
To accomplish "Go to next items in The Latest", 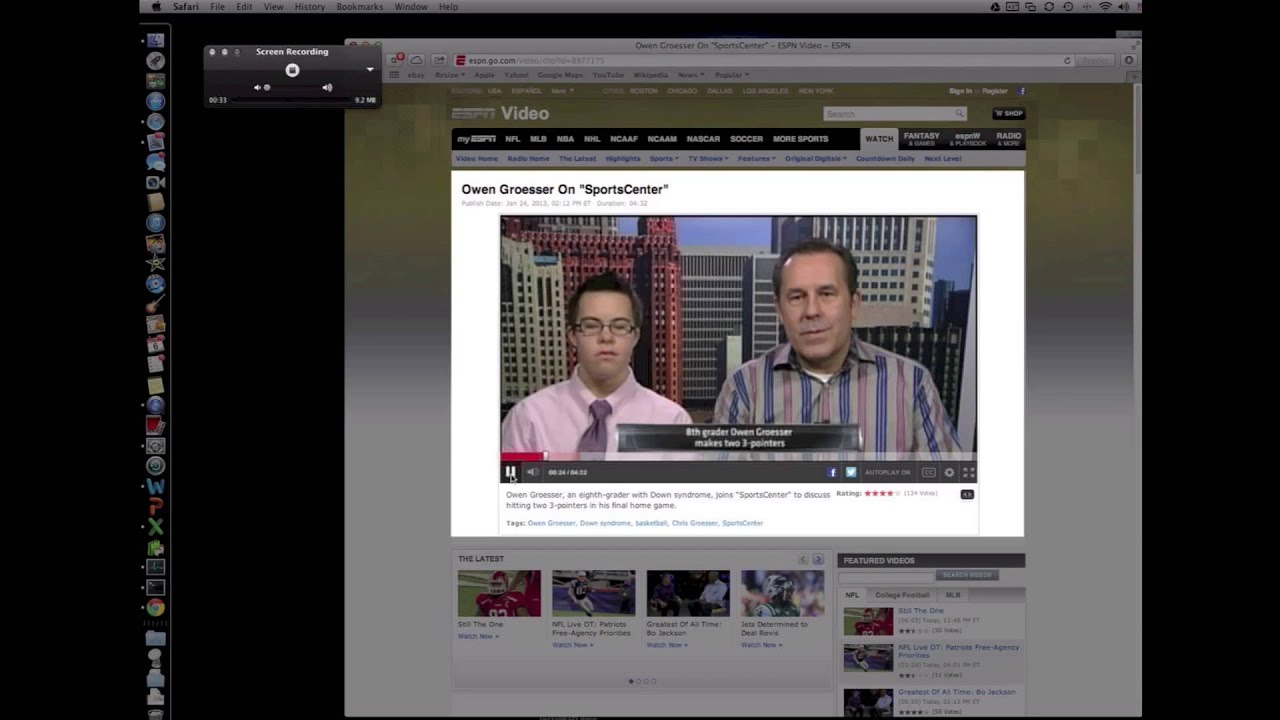I will pyautogui.click(x=818, y=559).
